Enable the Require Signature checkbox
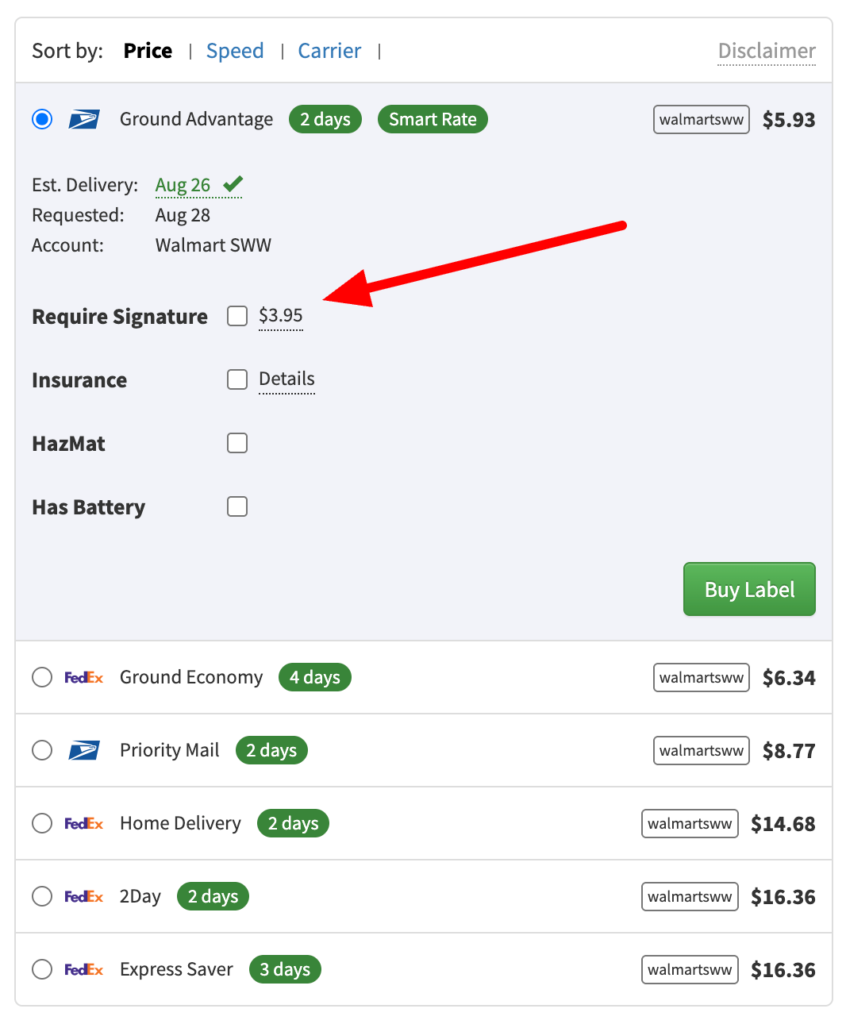 237,316
